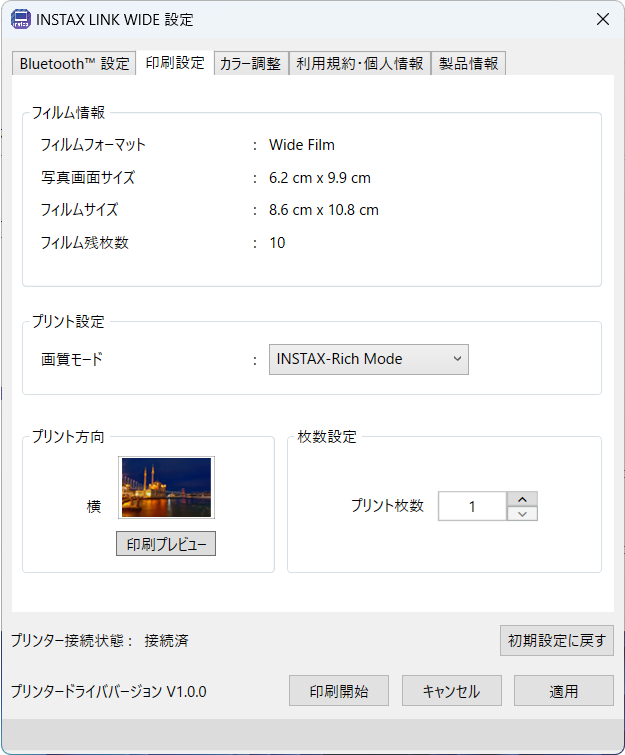The width and height of the screenshot is (625, 755).
Task: Open the 製品情報 tab
Action: (469, 64)
